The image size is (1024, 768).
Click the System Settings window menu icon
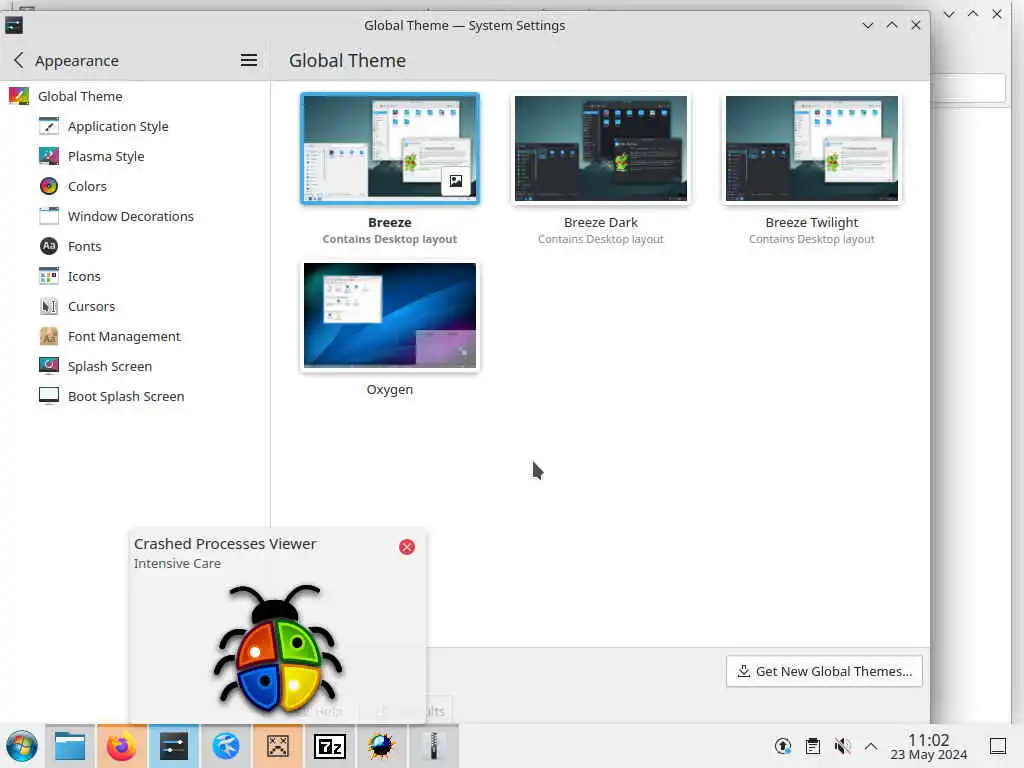pos(14,25)
